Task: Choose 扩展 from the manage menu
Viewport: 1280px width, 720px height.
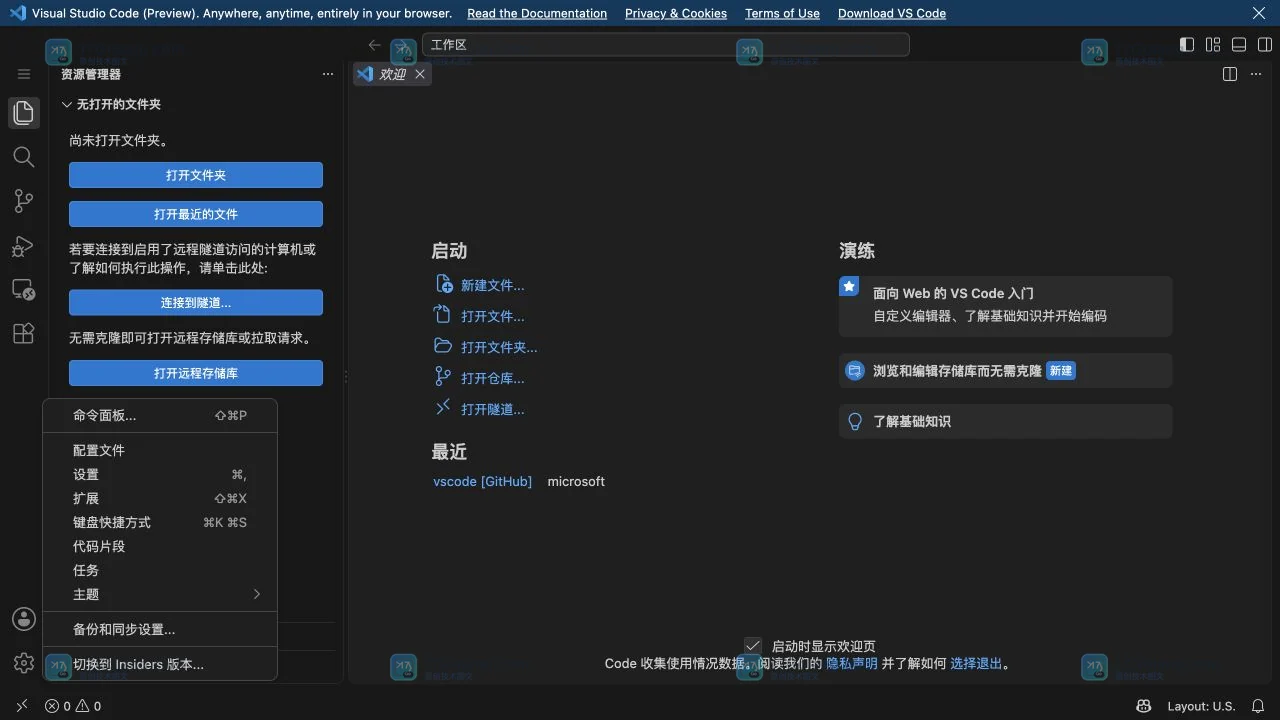Action: click(x=160, y=498)
